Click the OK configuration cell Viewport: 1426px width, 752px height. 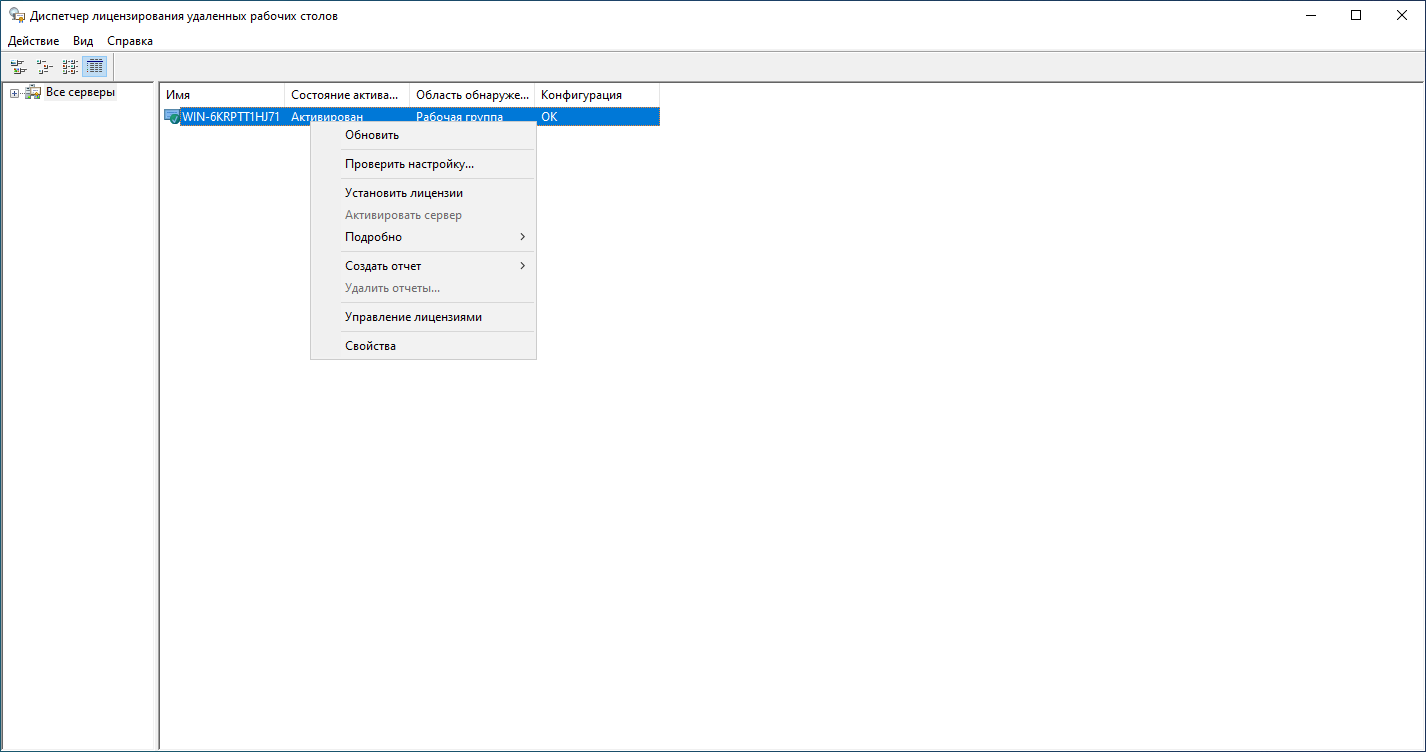549,117
